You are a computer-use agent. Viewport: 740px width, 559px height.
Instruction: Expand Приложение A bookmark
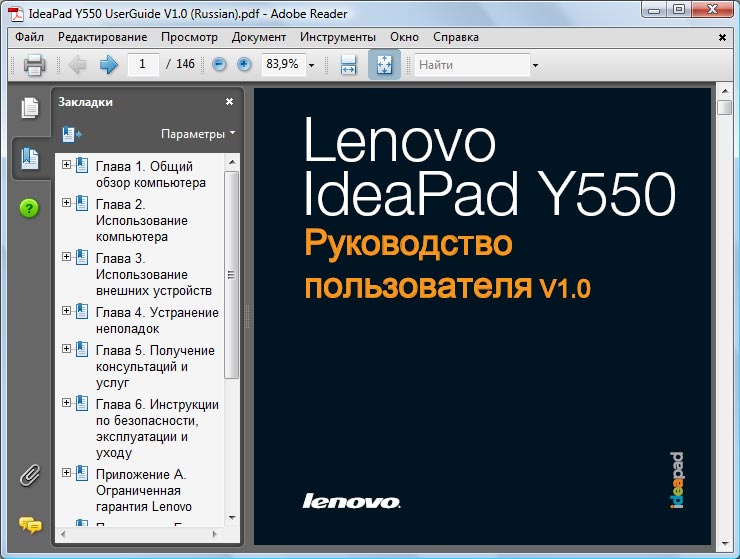[x=67, y=473]
